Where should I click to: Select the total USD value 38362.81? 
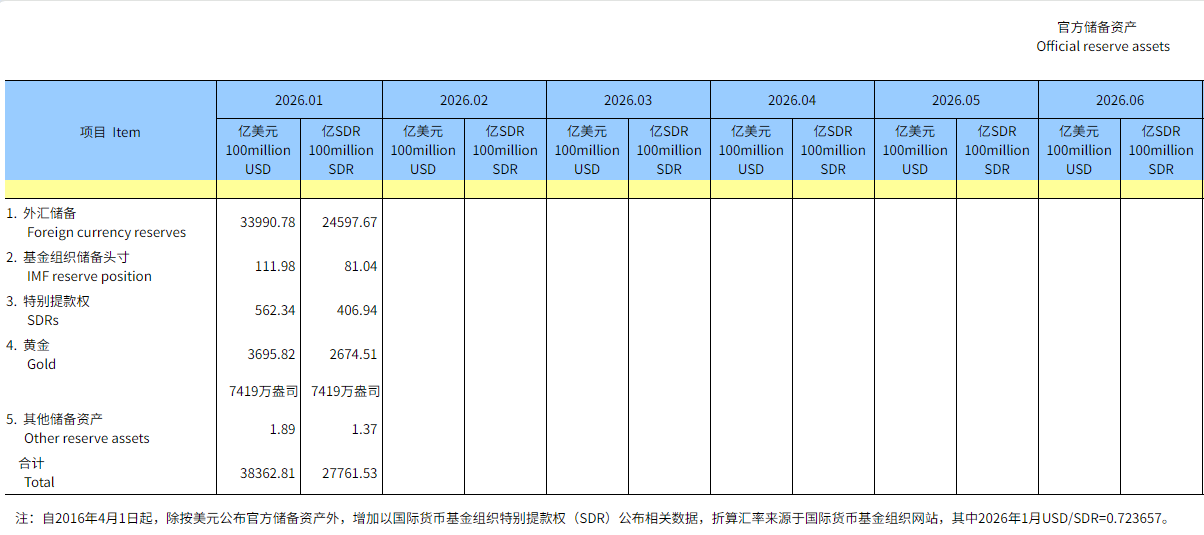[x=268, y=473]
